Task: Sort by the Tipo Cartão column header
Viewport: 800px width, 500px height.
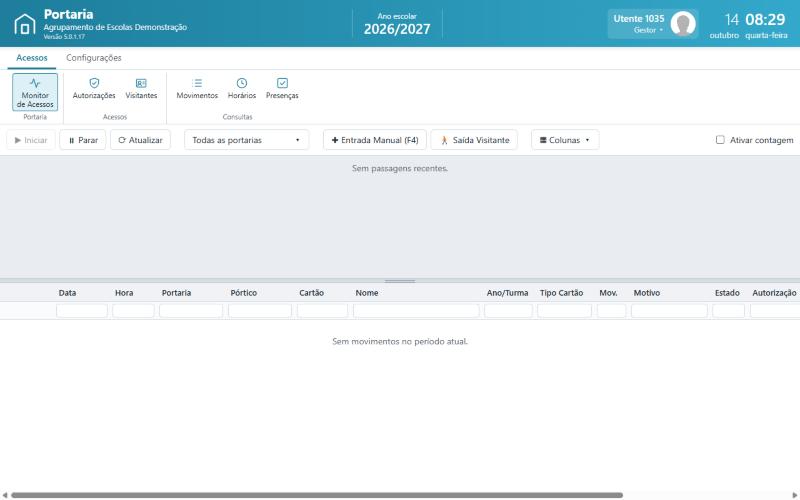Action: [x=561, y=293]
